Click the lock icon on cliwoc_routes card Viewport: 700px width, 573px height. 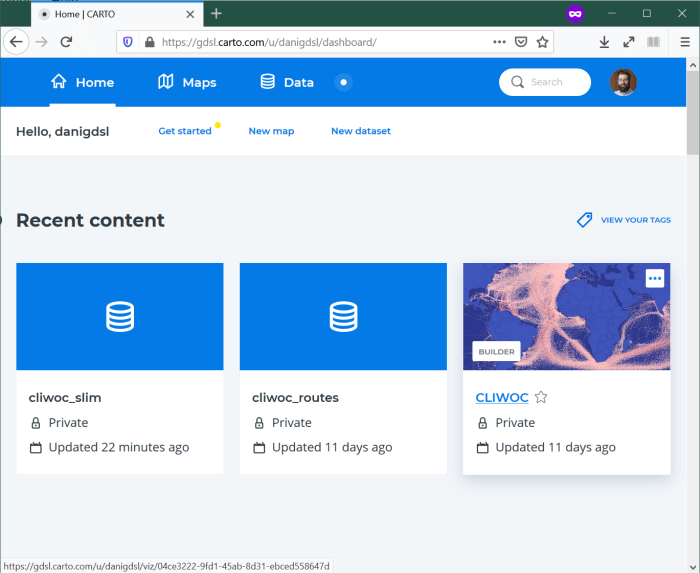(259, 423)
